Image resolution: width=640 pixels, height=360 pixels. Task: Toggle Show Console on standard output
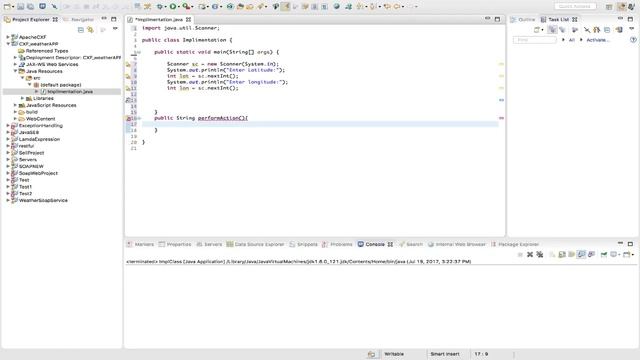pos(581,254)
